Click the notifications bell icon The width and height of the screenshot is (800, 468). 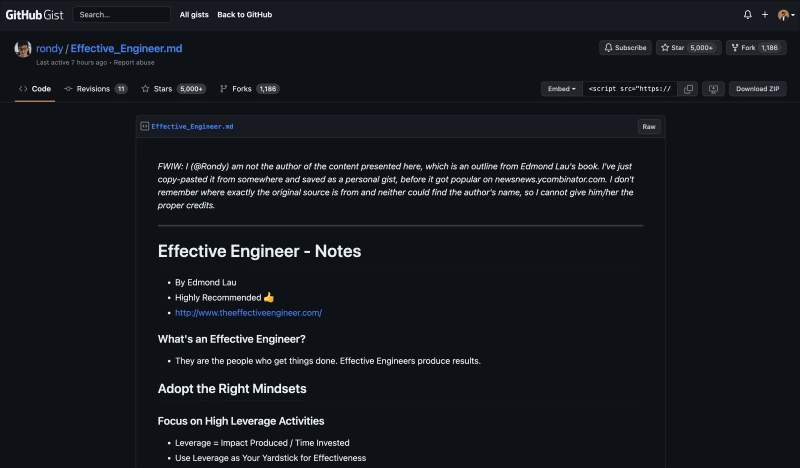click(x=747, y=15)
